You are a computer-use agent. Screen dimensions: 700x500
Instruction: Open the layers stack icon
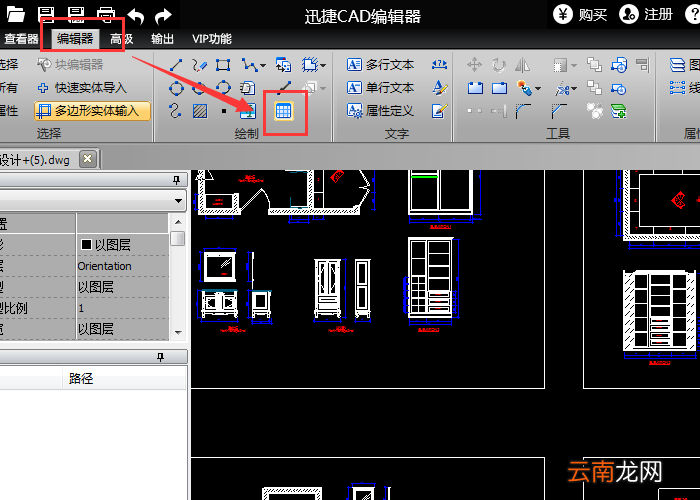point(677,65)
